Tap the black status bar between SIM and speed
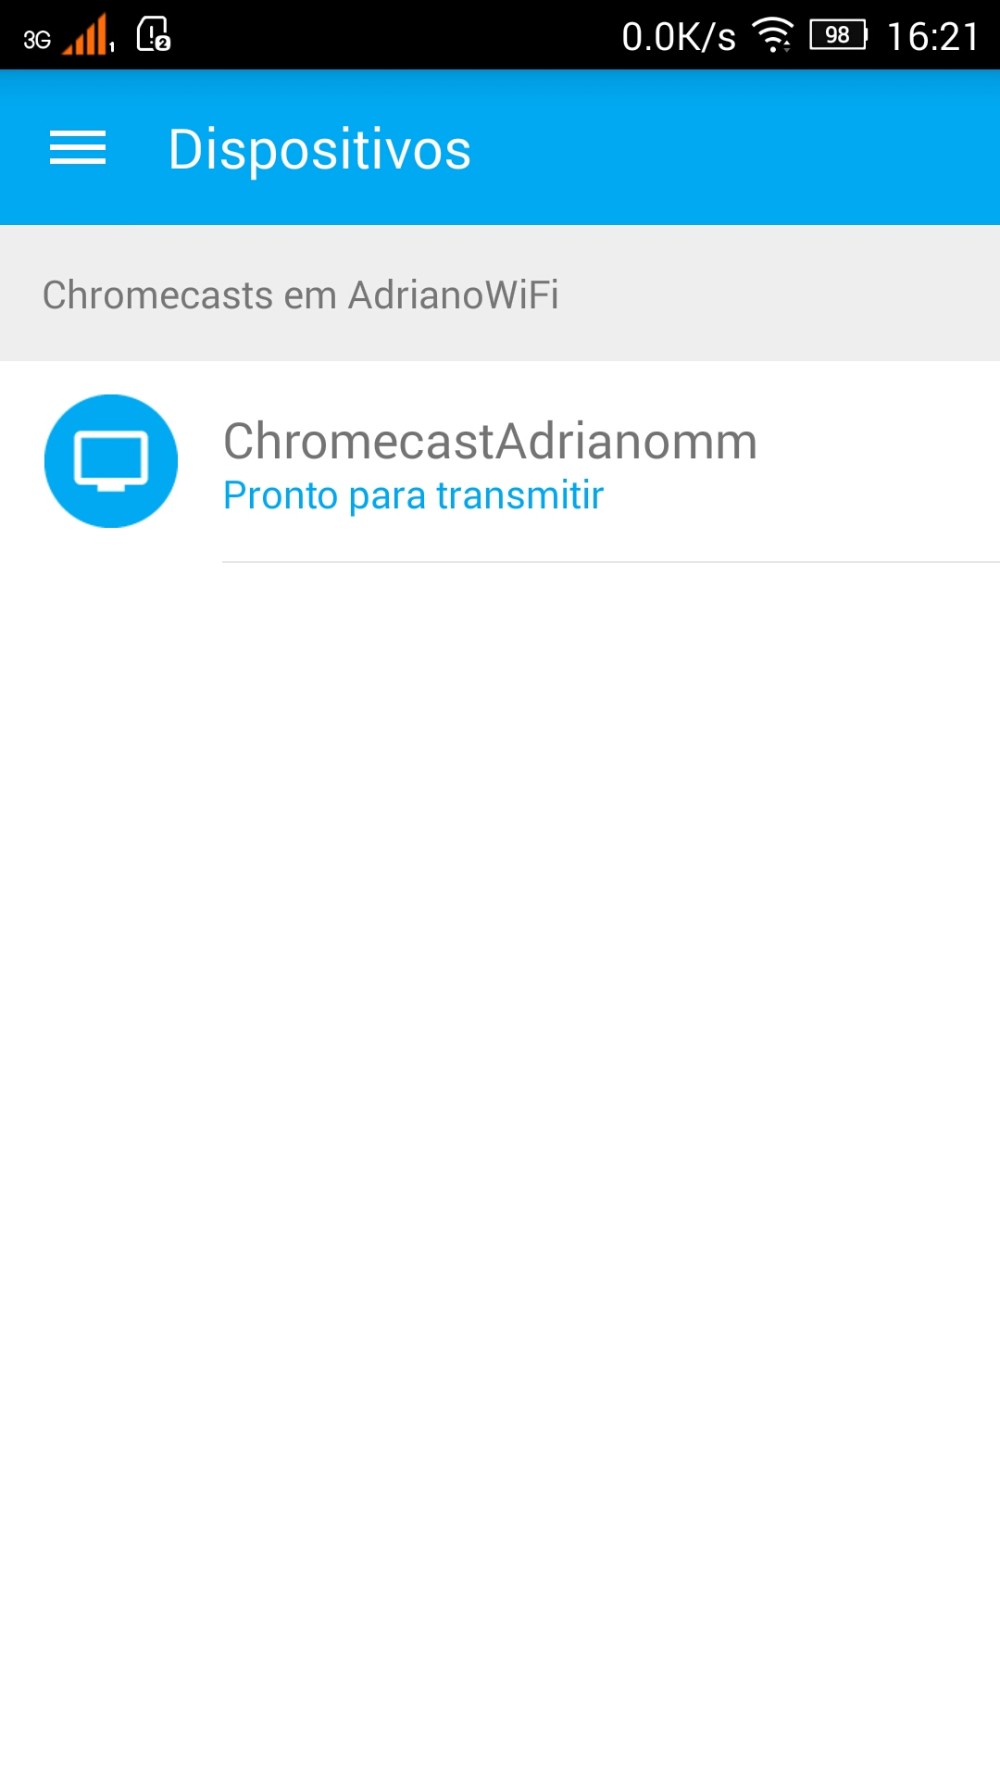 coord(396,35)
